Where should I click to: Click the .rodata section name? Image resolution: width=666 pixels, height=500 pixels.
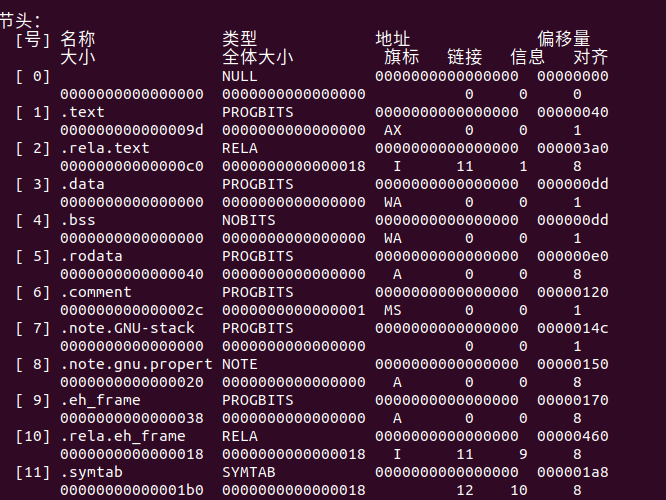click(91, 256)
